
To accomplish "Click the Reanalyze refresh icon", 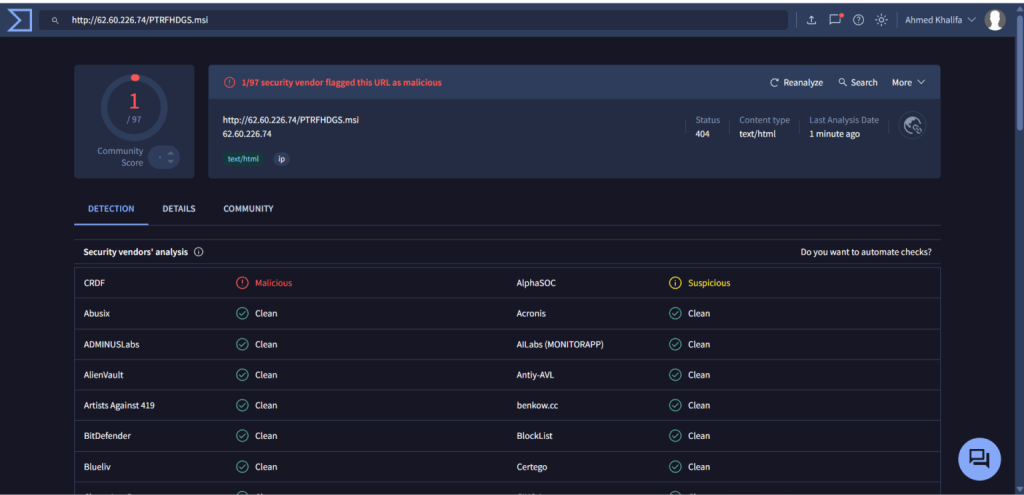I will click(x=774, y=83).
